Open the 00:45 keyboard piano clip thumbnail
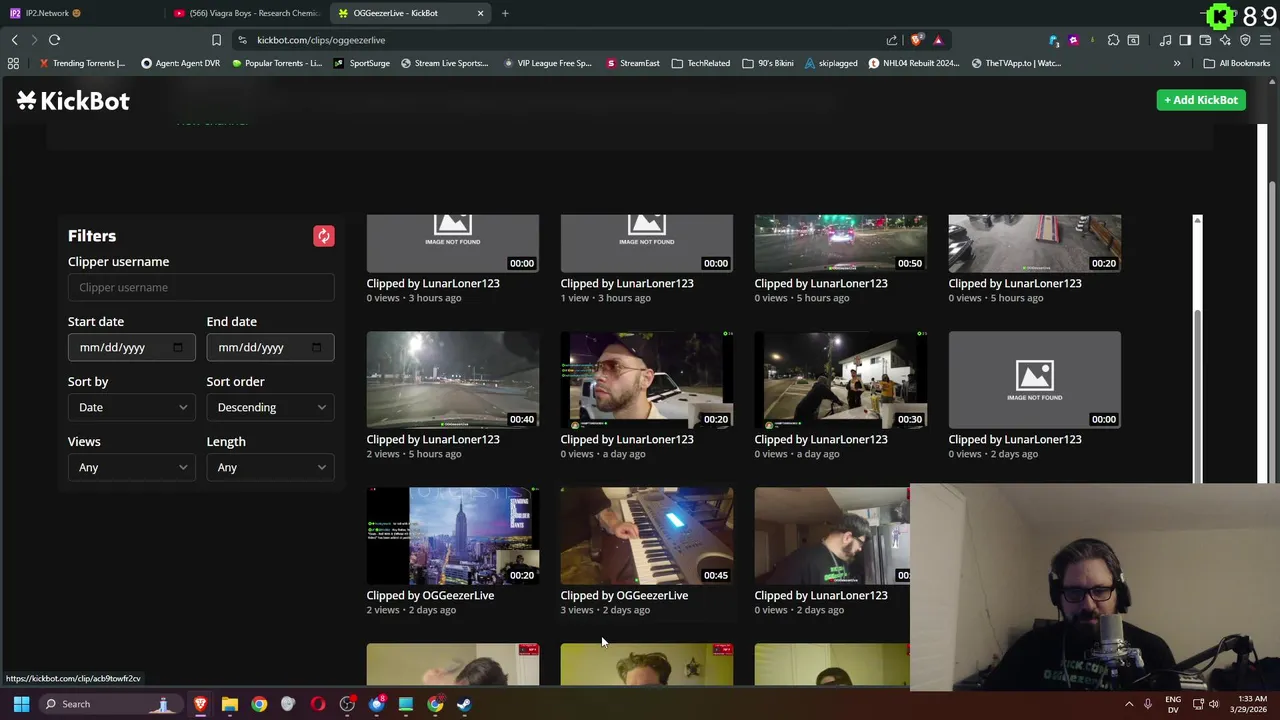The height and width of the screenshot is (720, 1280). pos(647,536)
